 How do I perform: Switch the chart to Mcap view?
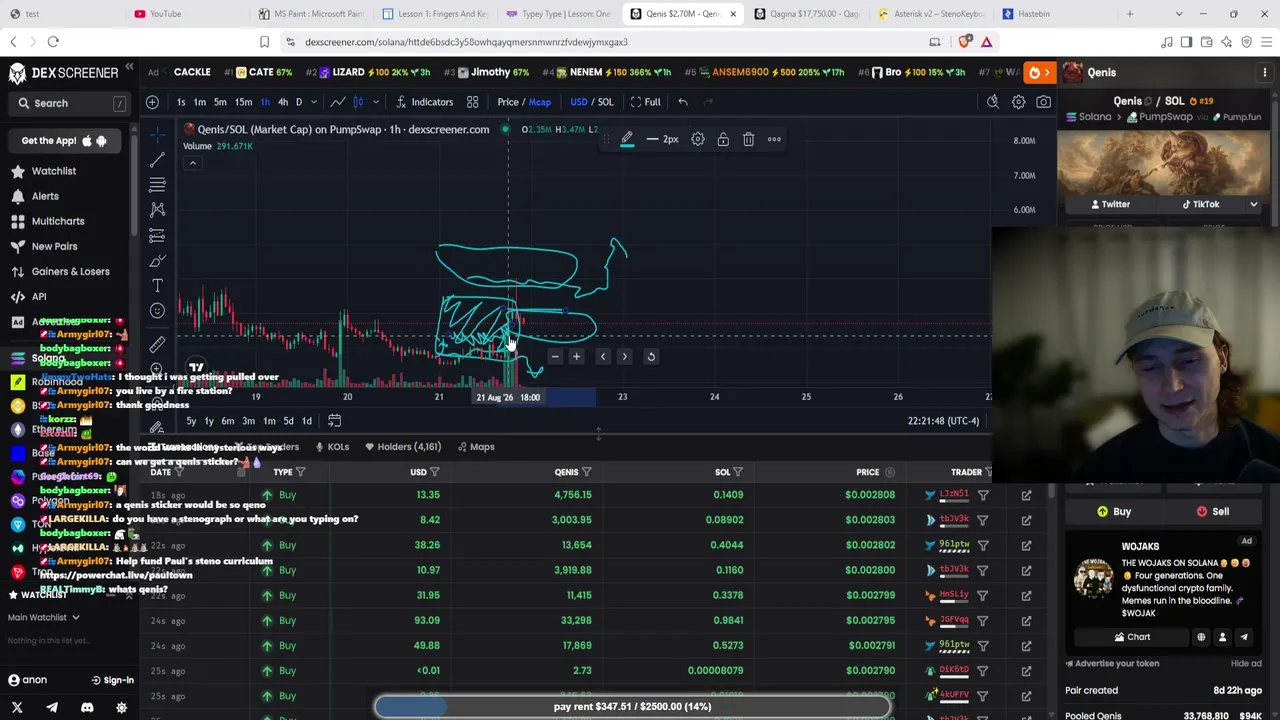pyautogui.click(x=540, y=102)
